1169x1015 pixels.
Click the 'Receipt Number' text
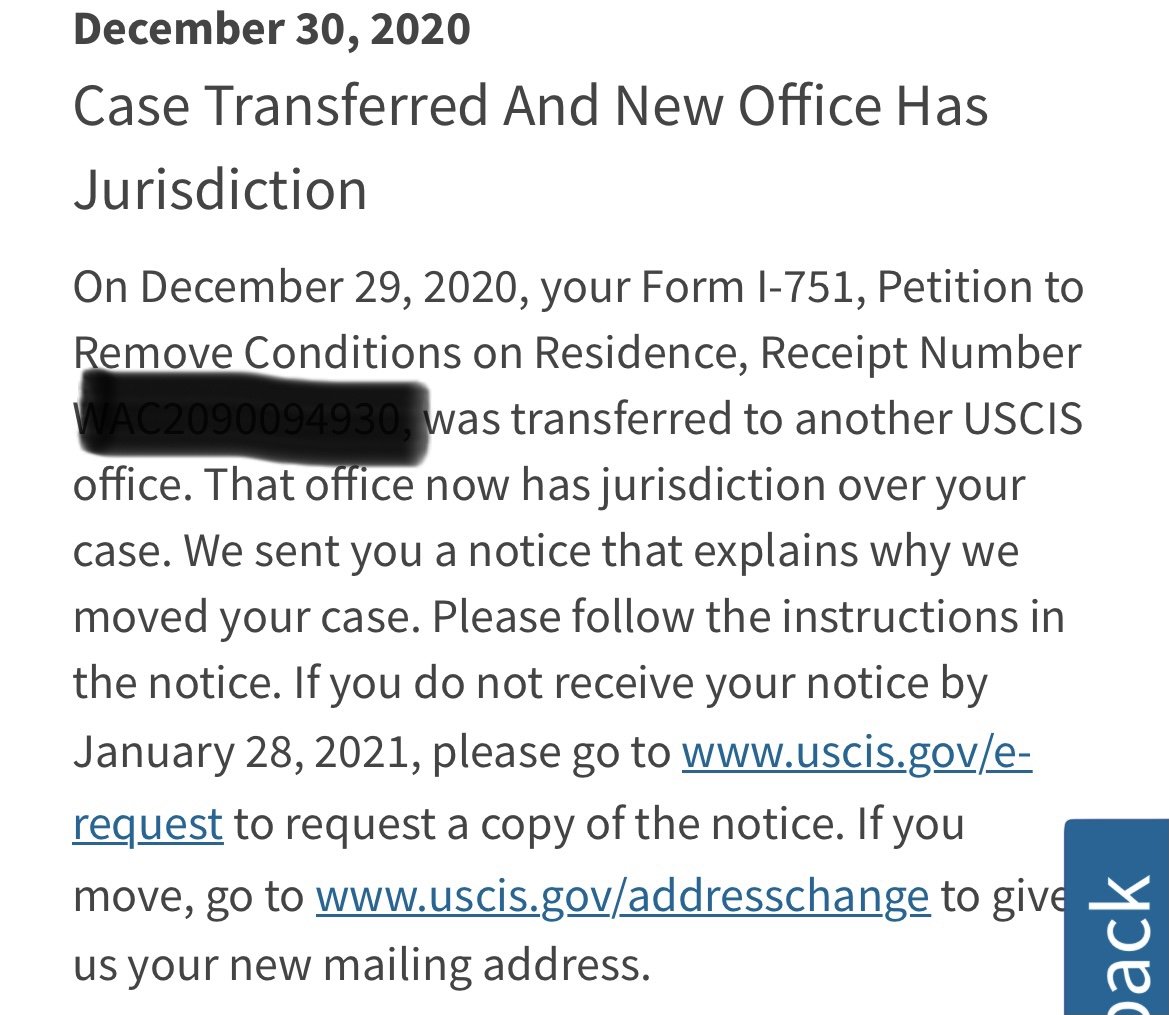point(920,352)
